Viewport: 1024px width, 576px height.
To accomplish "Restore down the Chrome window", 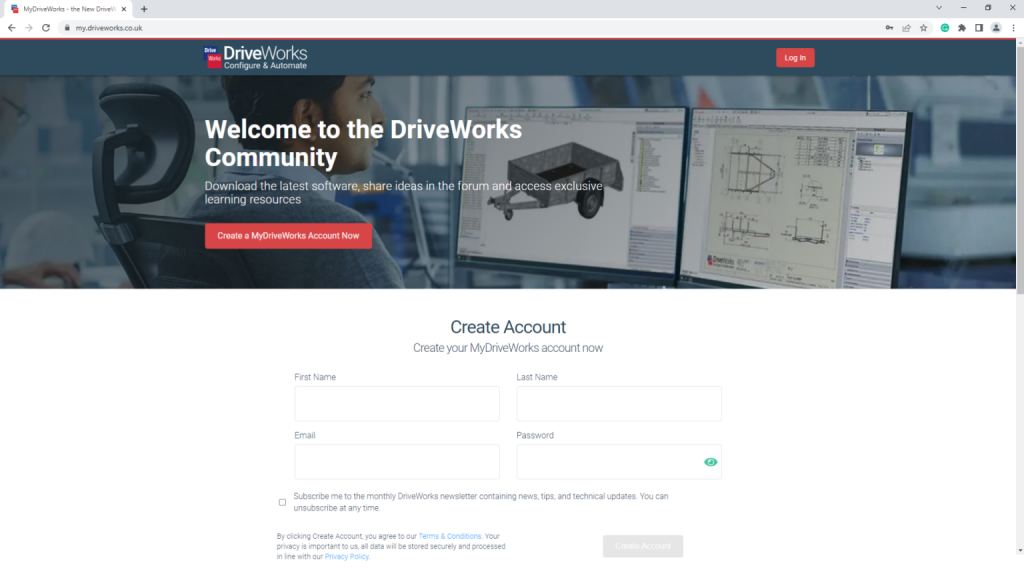I will [987, 8].
